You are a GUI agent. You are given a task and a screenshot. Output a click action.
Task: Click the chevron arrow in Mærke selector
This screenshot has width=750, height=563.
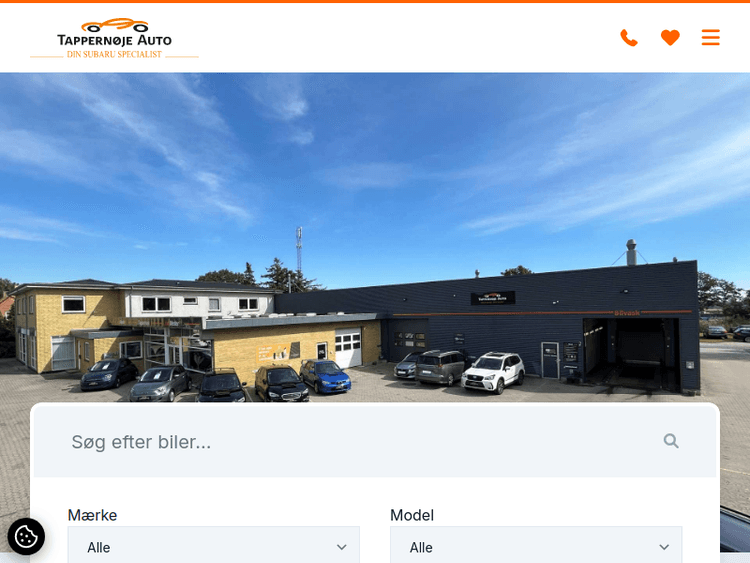click(342, 547)
